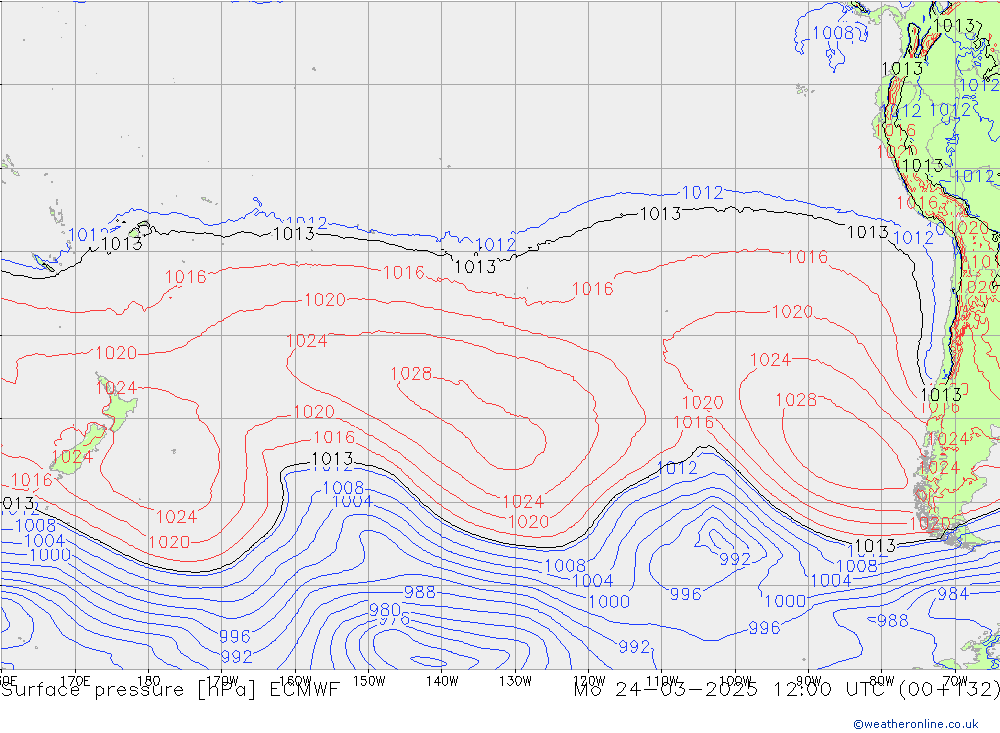
Task: Click the 80W longitude label
Action: 882,681
